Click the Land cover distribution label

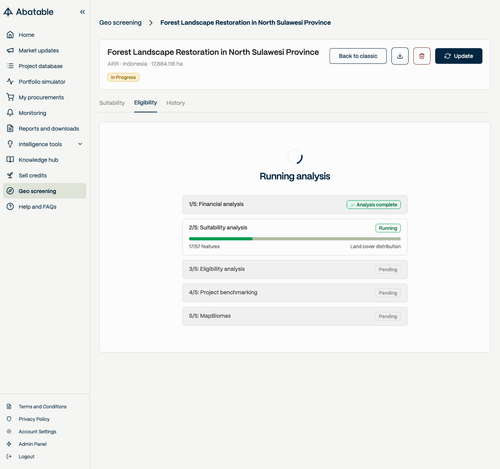(x=375, y=247)
